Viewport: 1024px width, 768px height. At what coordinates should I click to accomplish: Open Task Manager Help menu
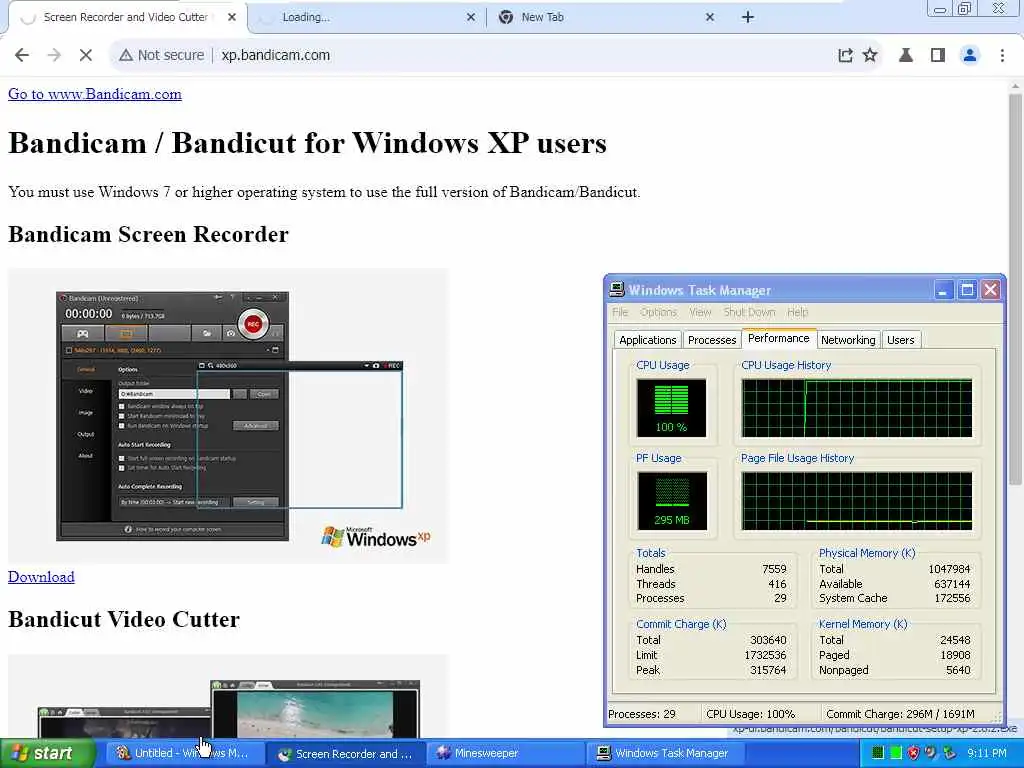coord(797,312)
